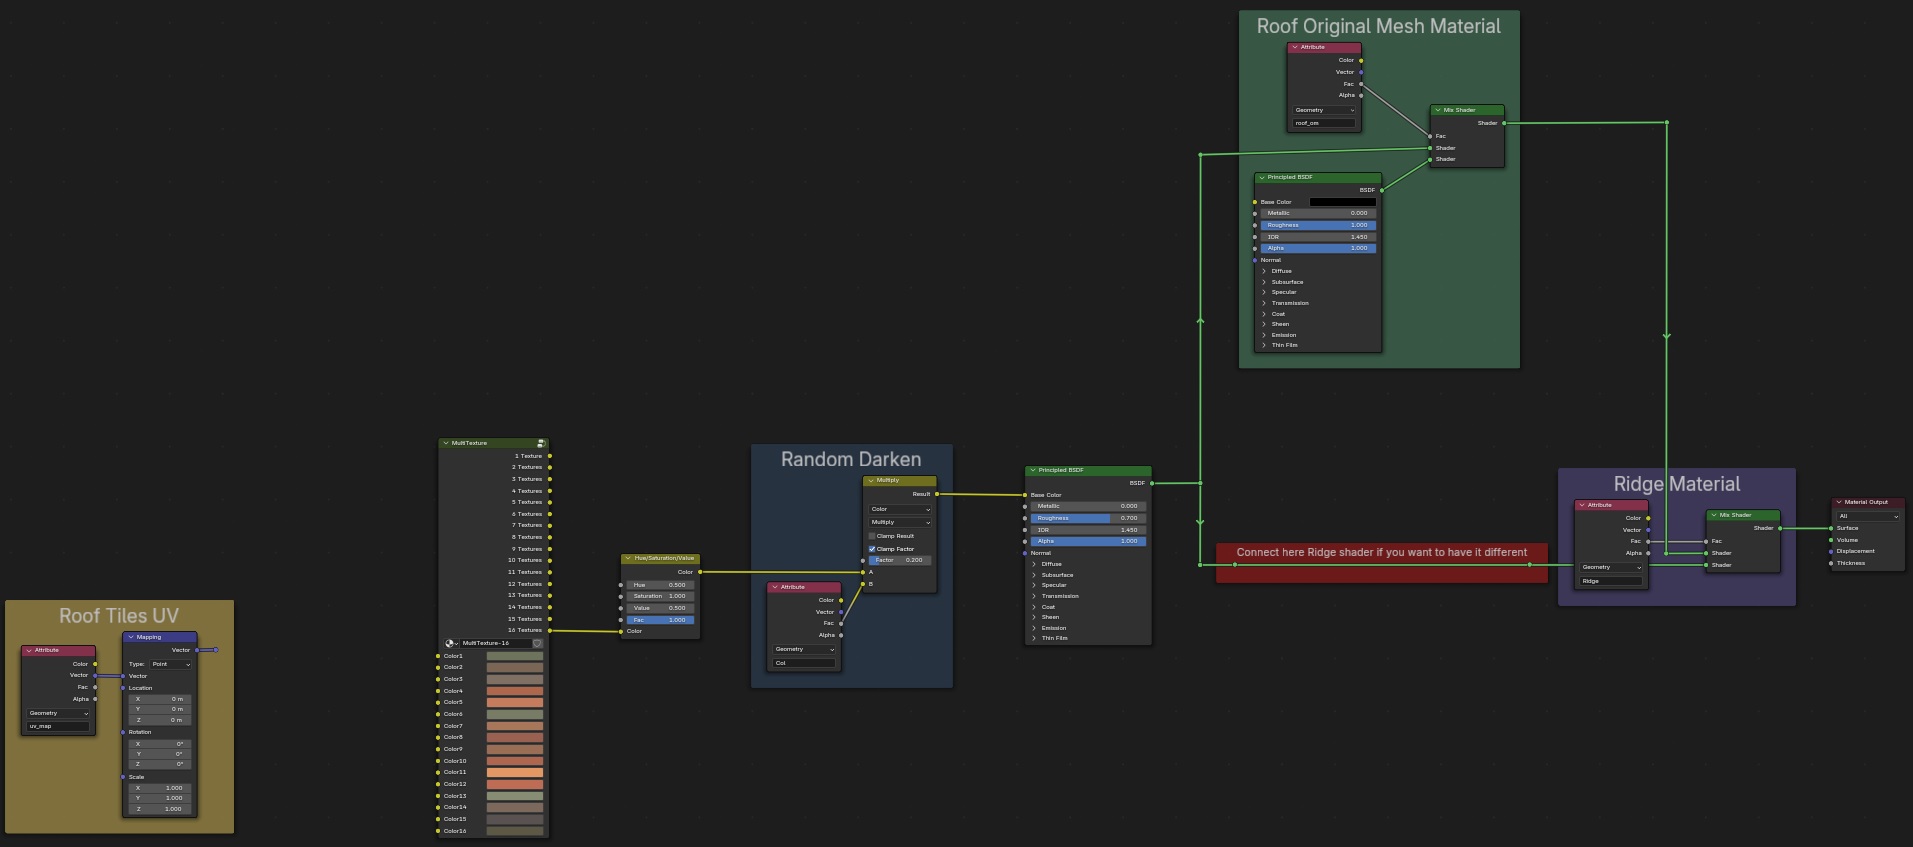Expand Emission panel in the Roughness 0.700 Principled BSDF
Image resolution: width=1913 pixels, height=847 pixels.
1034,628
